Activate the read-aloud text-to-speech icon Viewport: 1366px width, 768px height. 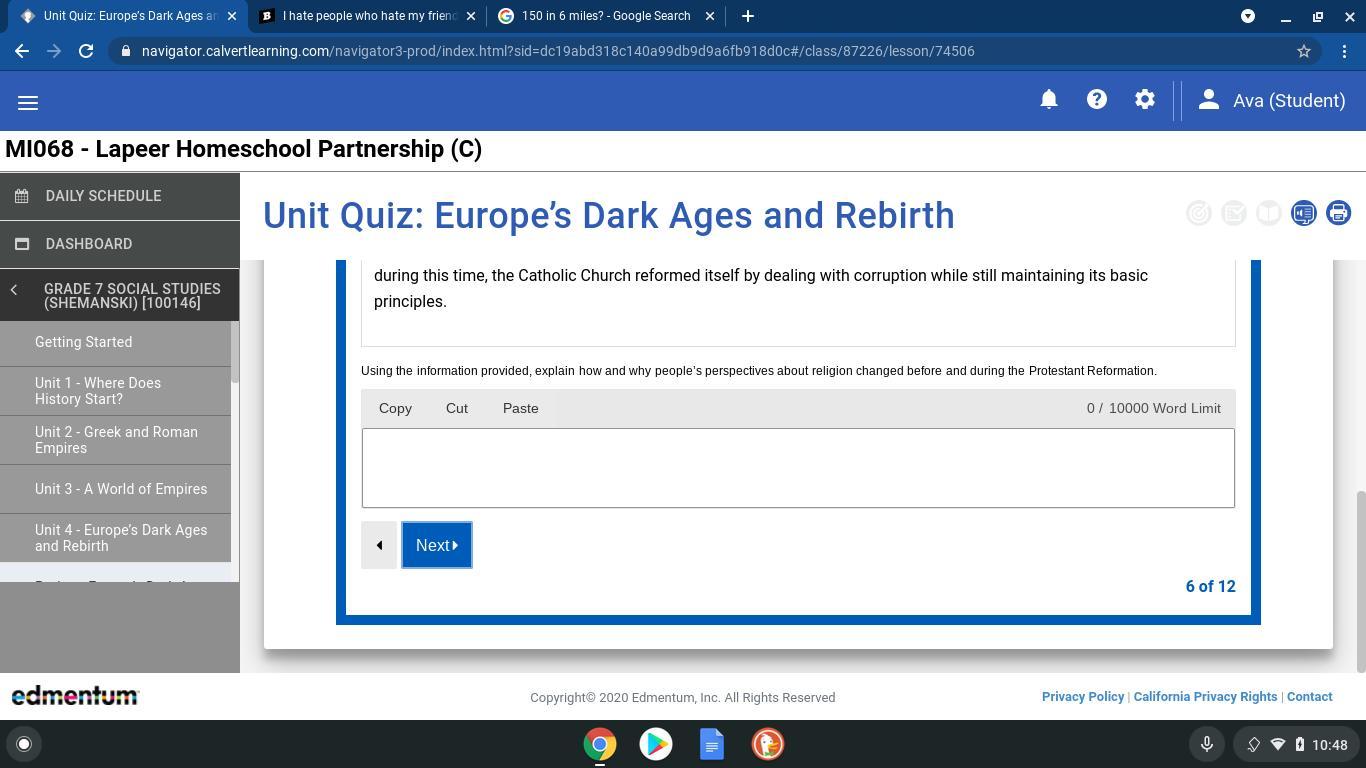click(x=1303, y=213)
